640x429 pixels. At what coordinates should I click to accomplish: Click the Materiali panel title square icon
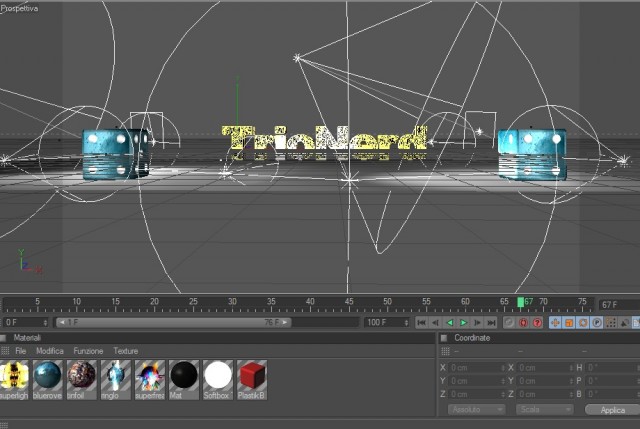click(3, 338)
